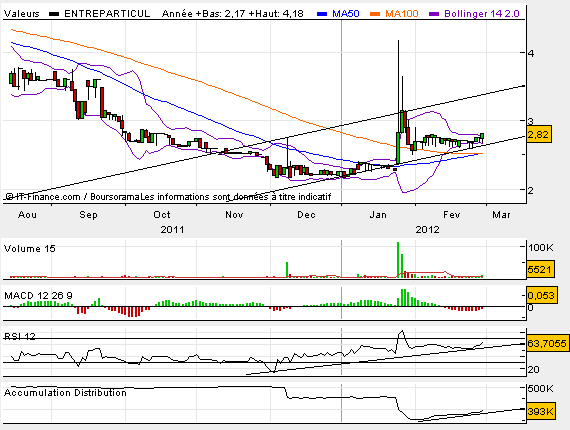Viewport: 570px width, 430px height.
Task: Click the tallest January price spike candle
Action: tap(398, 102)
